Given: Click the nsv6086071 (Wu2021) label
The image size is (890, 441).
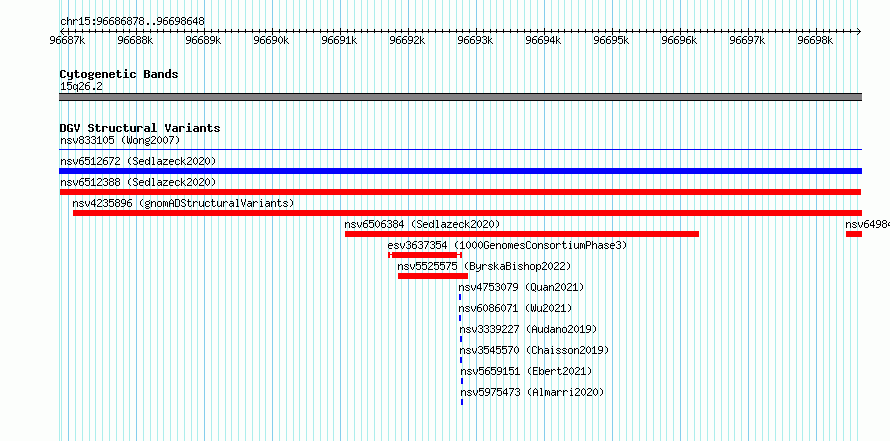Looking at the screenshot, I should click(x=515, y=308).
